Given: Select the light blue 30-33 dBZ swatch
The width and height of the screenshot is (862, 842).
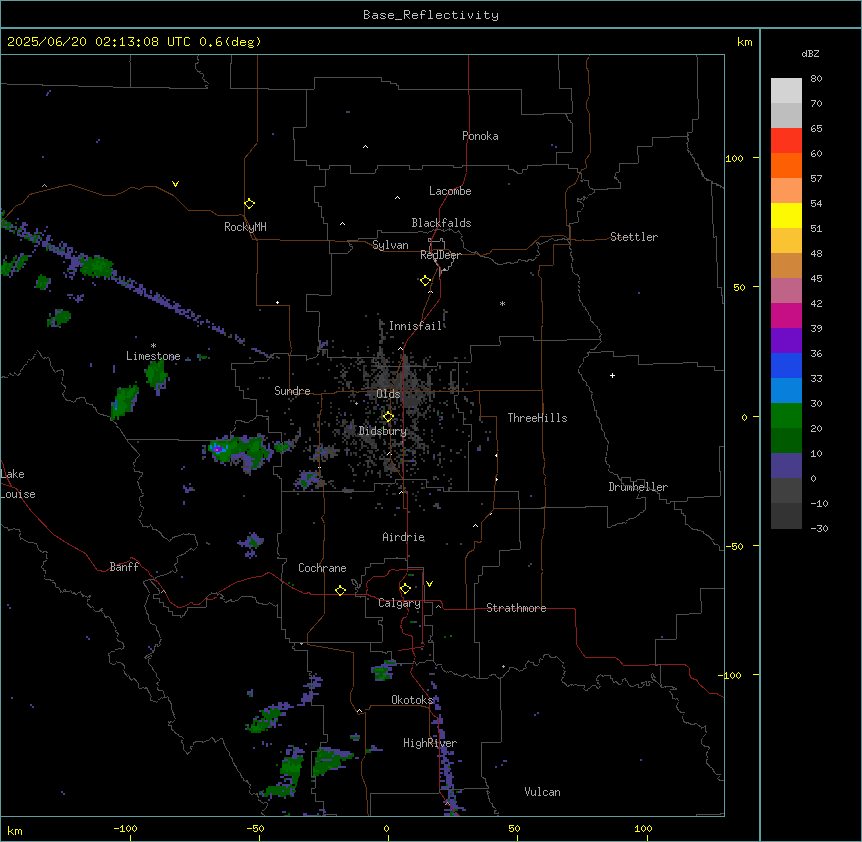Looking at the screenshot, I should click(x=786, y=391).
